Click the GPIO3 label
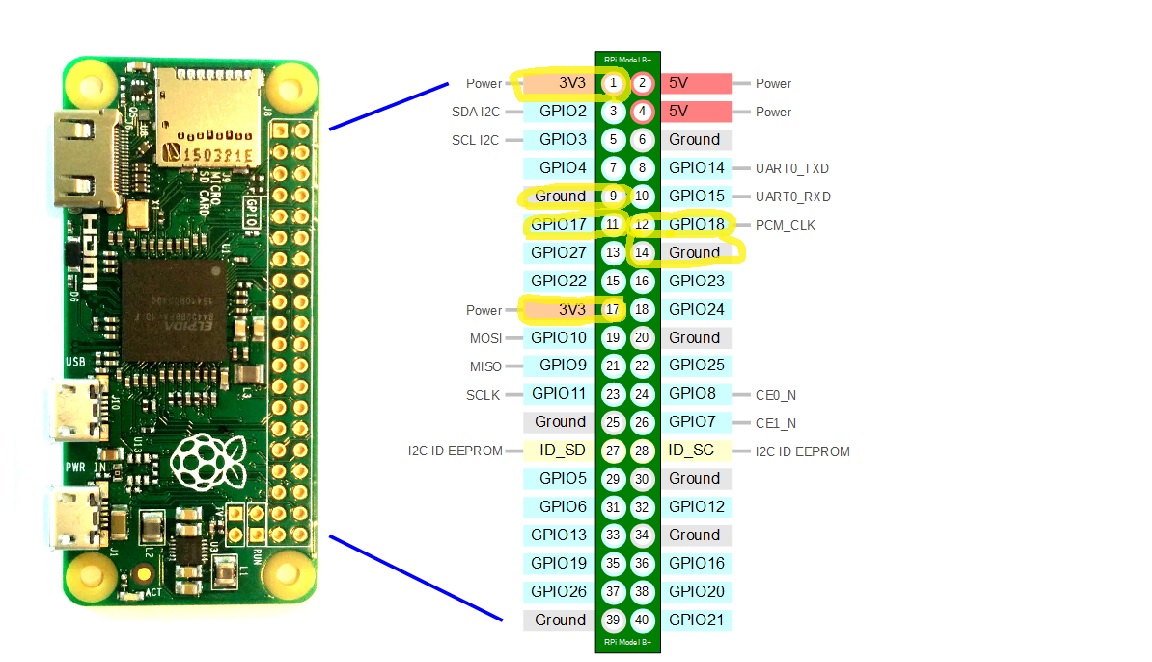This screenshot has width=1152, height=662. [558, 140]
